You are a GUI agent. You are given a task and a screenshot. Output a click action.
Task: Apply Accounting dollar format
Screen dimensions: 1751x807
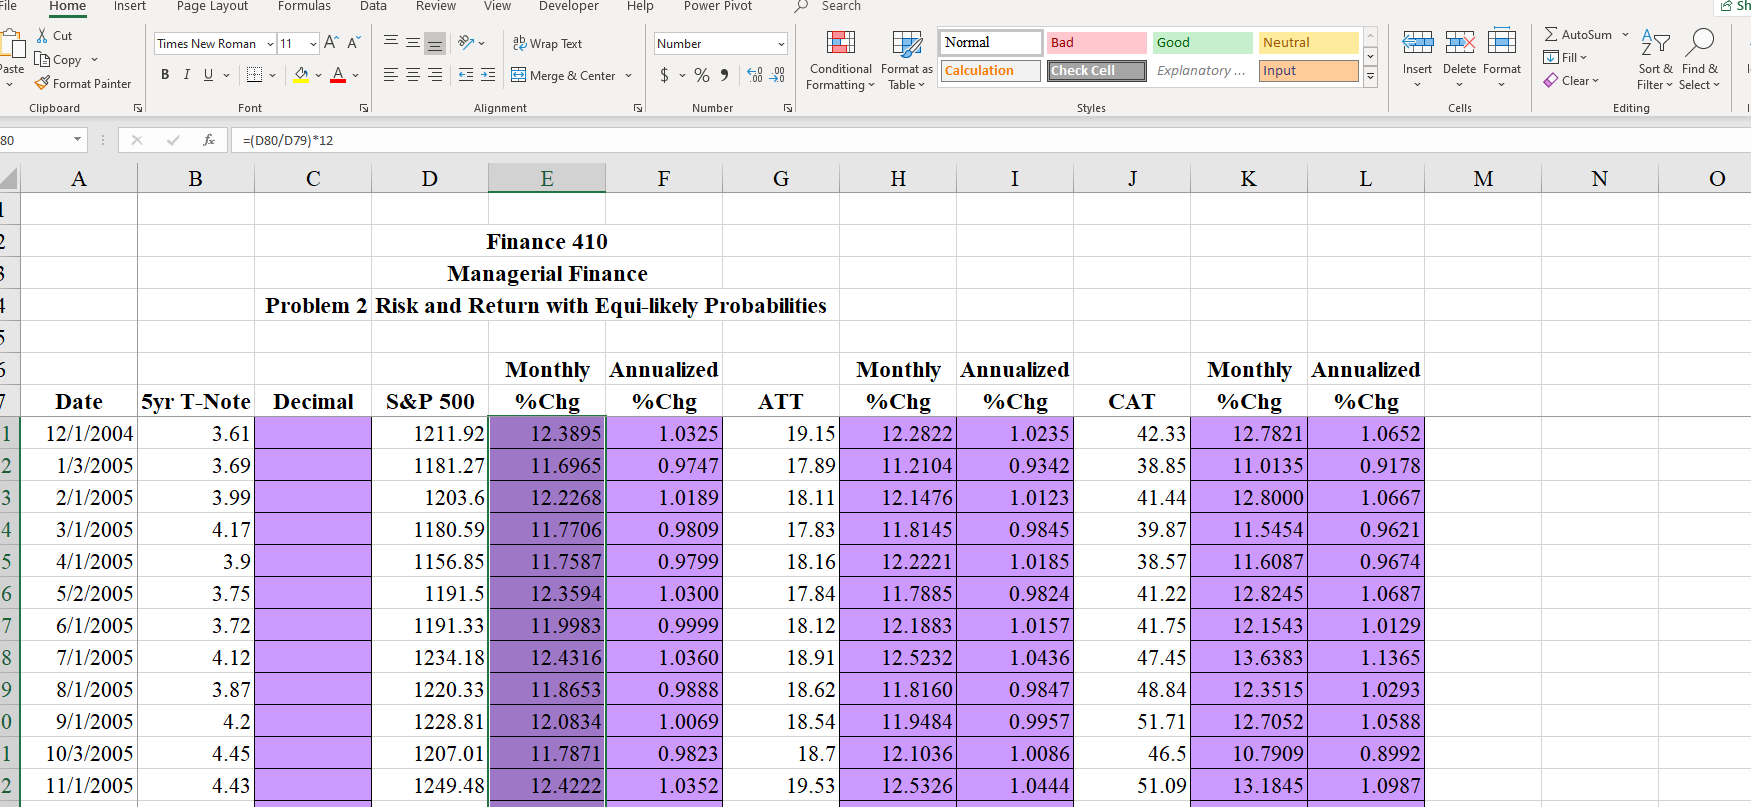[665, 75]
